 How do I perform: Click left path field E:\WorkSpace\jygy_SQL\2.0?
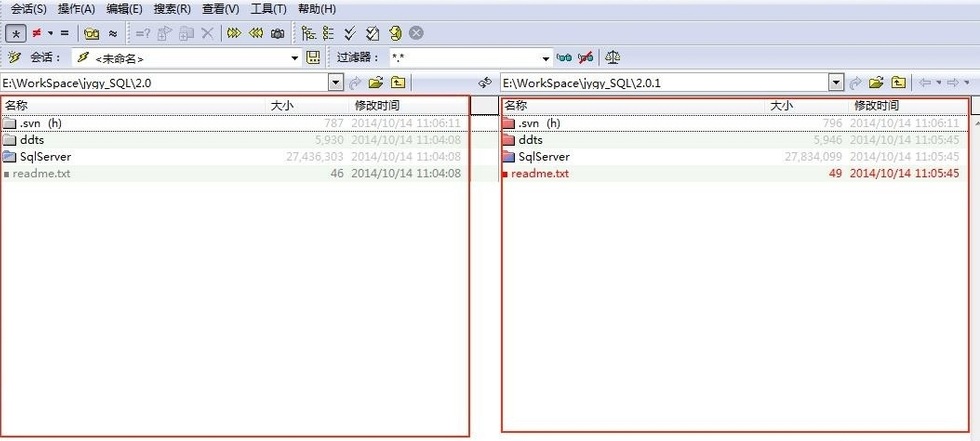coord(164,82)
